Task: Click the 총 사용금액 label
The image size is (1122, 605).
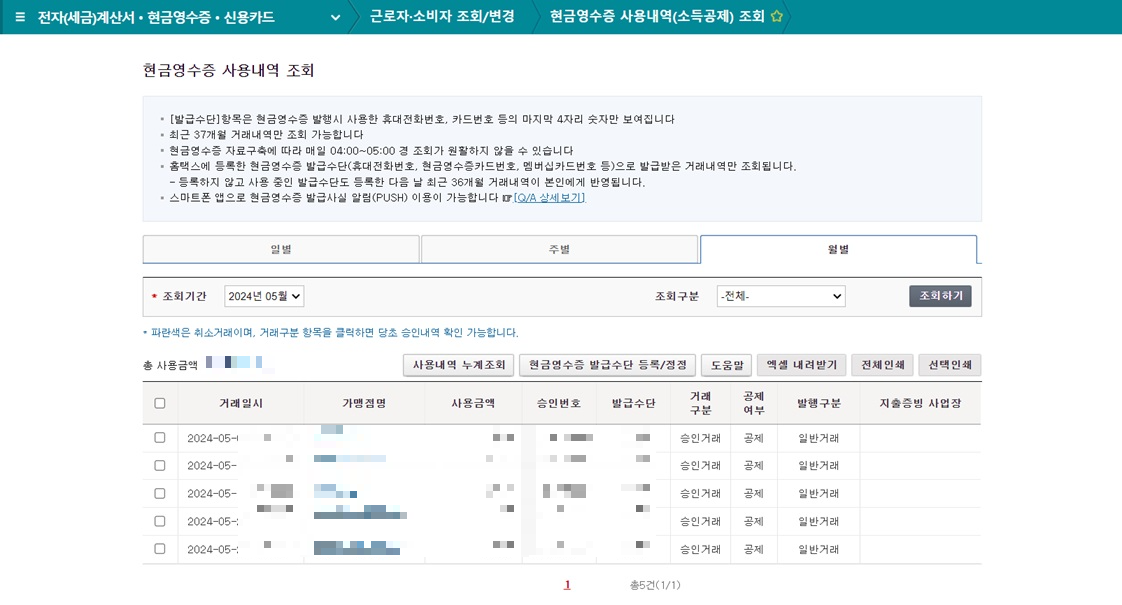Action: [x=170, y=365]
